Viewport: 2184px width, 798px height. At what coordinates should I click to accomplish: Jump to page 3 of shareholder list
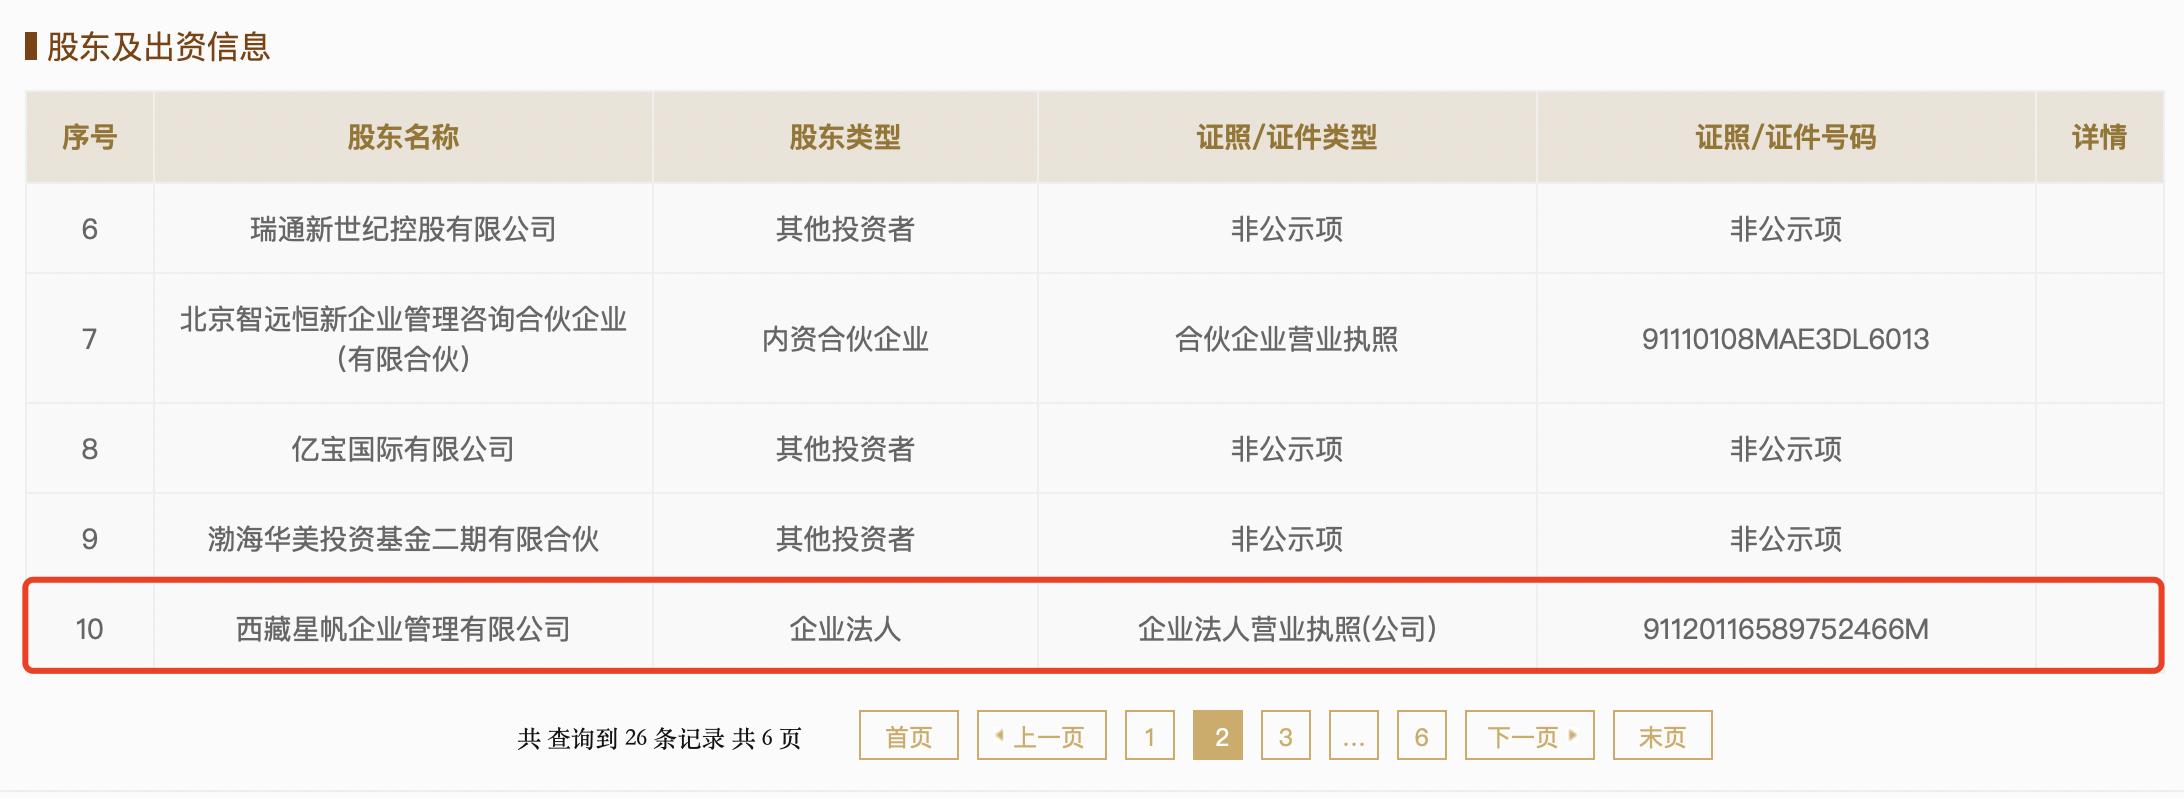[x=1285, y=736]
